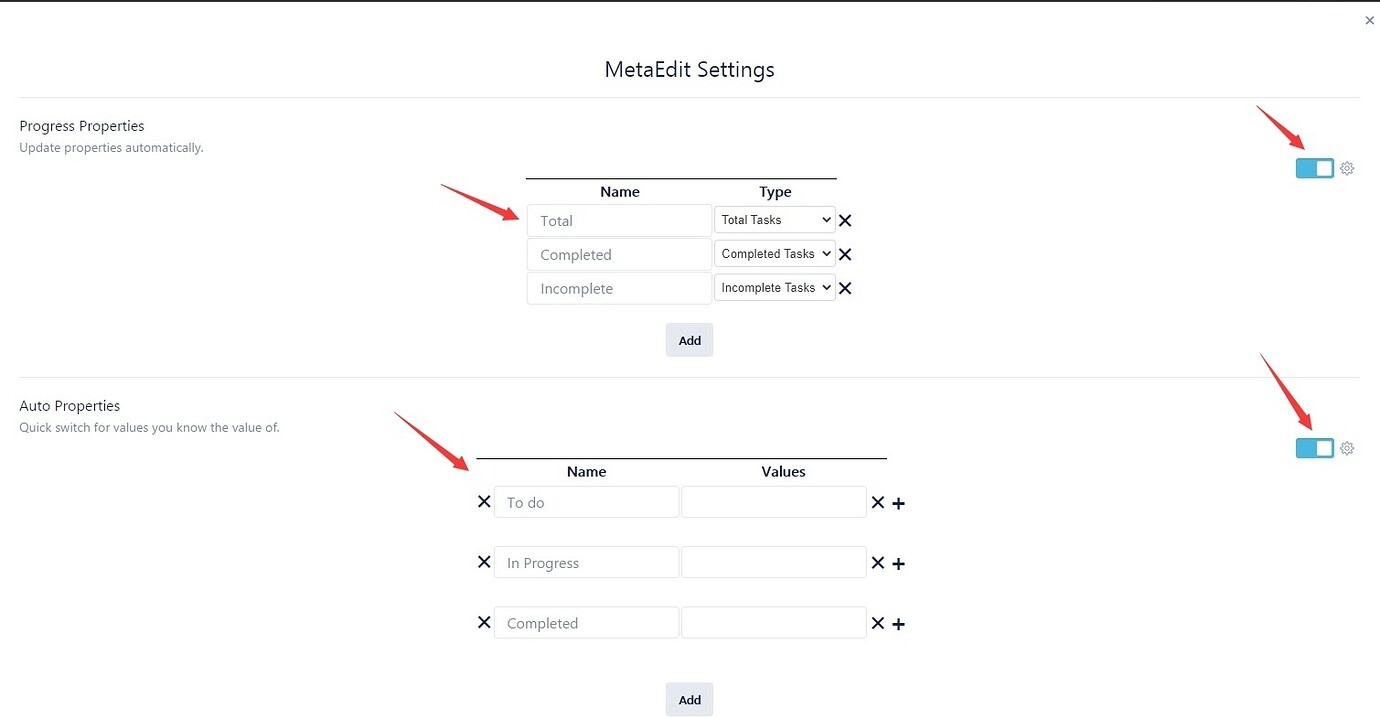Image resolution: width=1380 pixels, height=718 pixels.
Task: Click Add under Progress Properties
Action: (689, 340)
